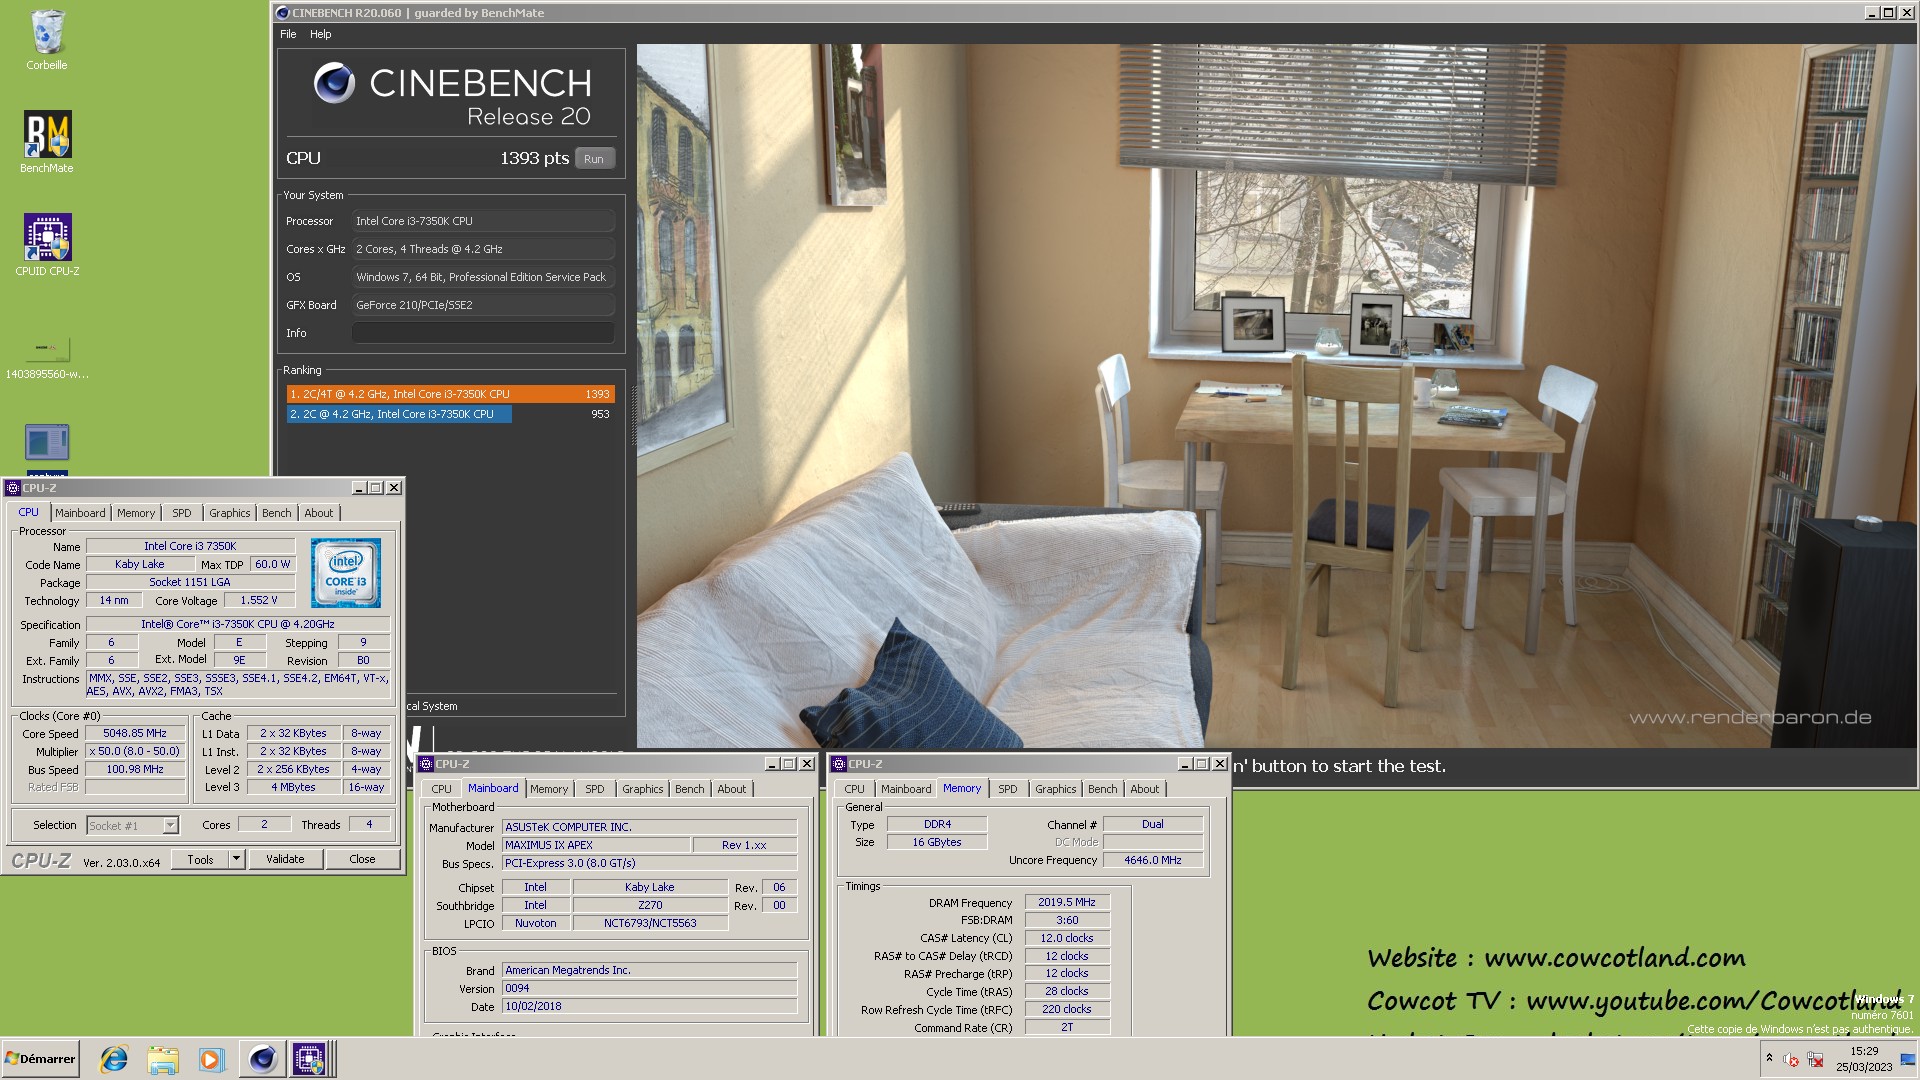
Task: Open Graphics tab in CPU-Z Mainboard window
Action: pos(642,789)
